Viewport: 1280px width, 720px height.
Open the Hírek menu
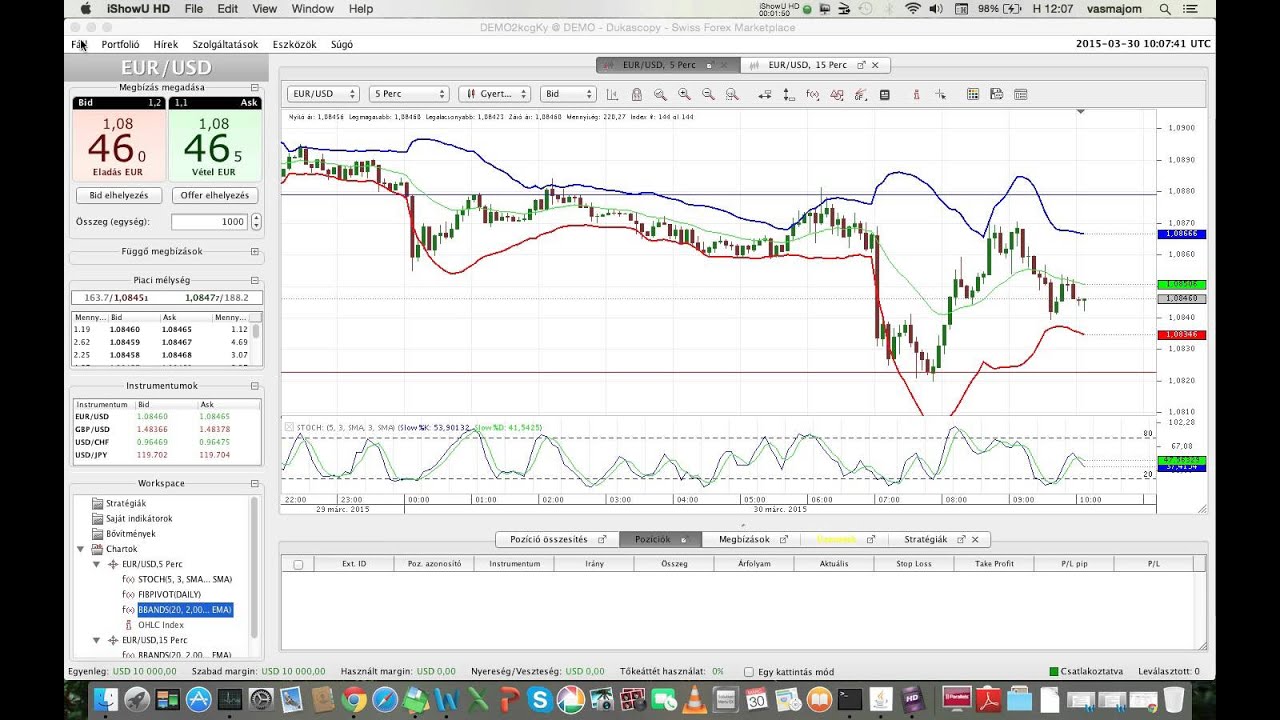click(166, 44)
